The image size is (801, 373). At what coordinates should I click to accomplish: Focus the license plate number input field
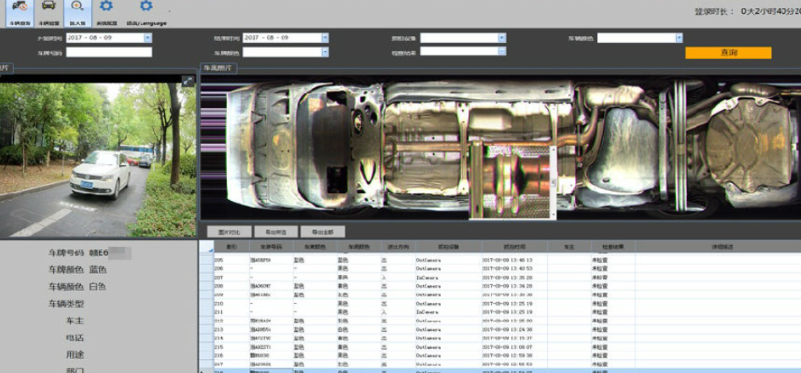pyautogui.click(x=109, y=52)
